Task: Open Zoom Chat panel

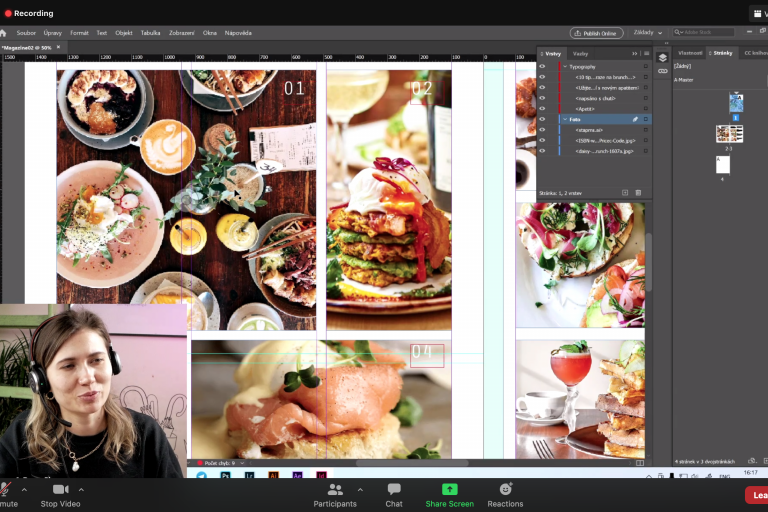Action: (394, 494)
